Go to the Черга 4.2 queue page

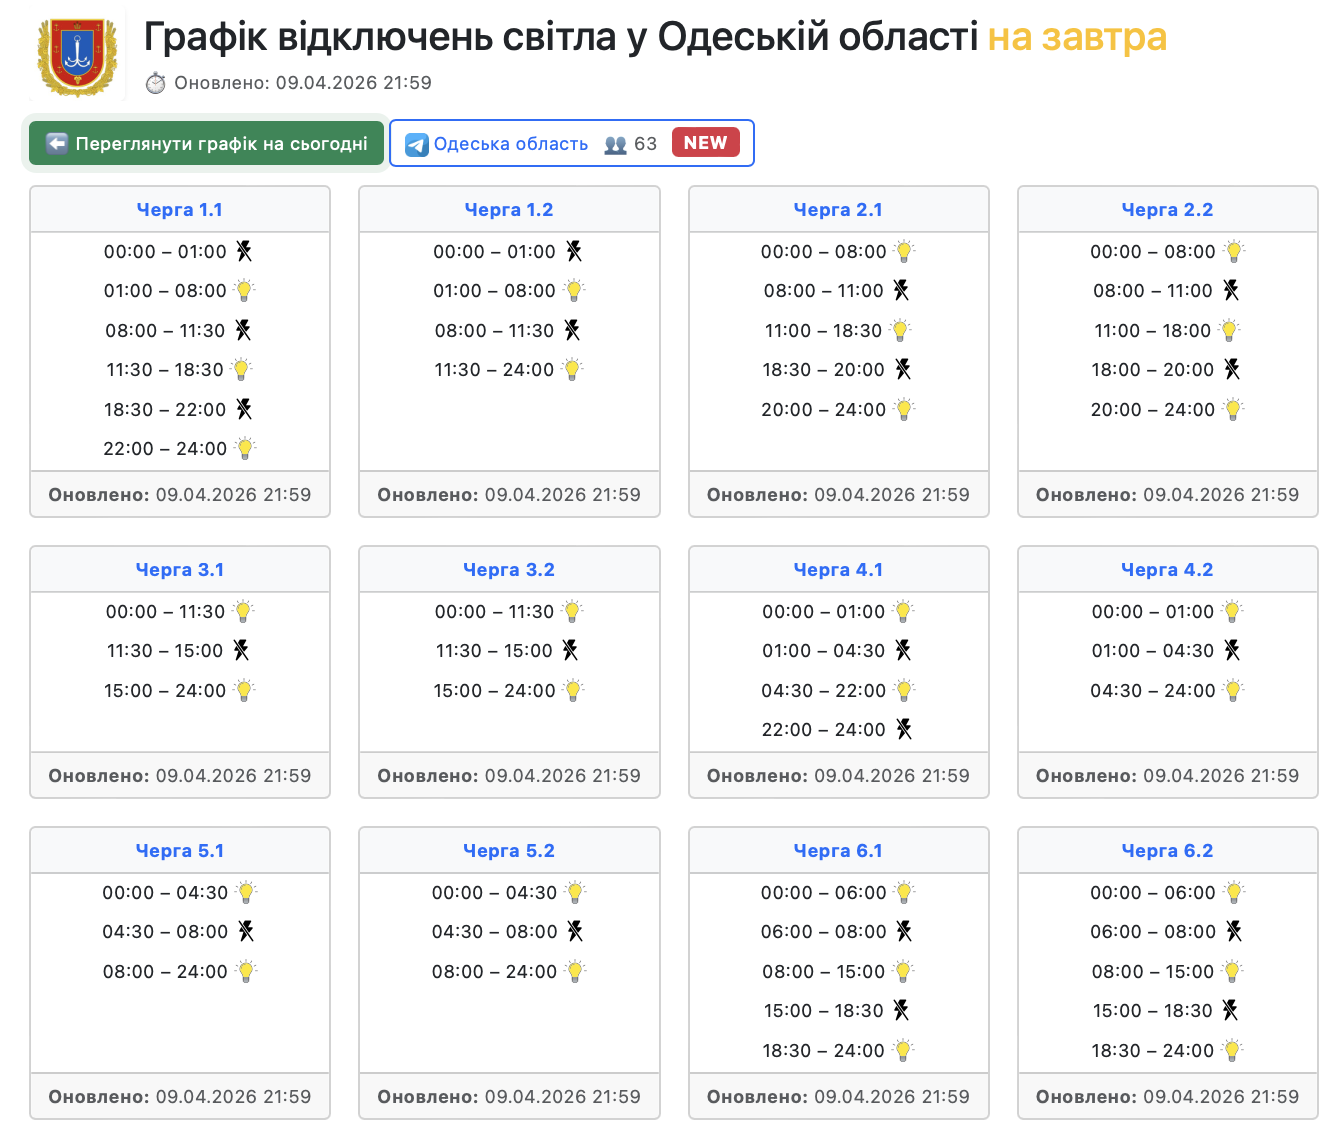point(1167,570)
